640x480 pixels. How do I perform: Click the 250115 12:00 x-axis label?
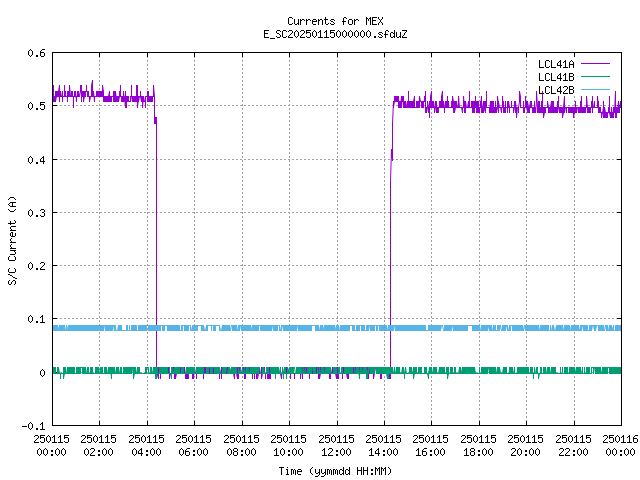(x=336, y=445)
